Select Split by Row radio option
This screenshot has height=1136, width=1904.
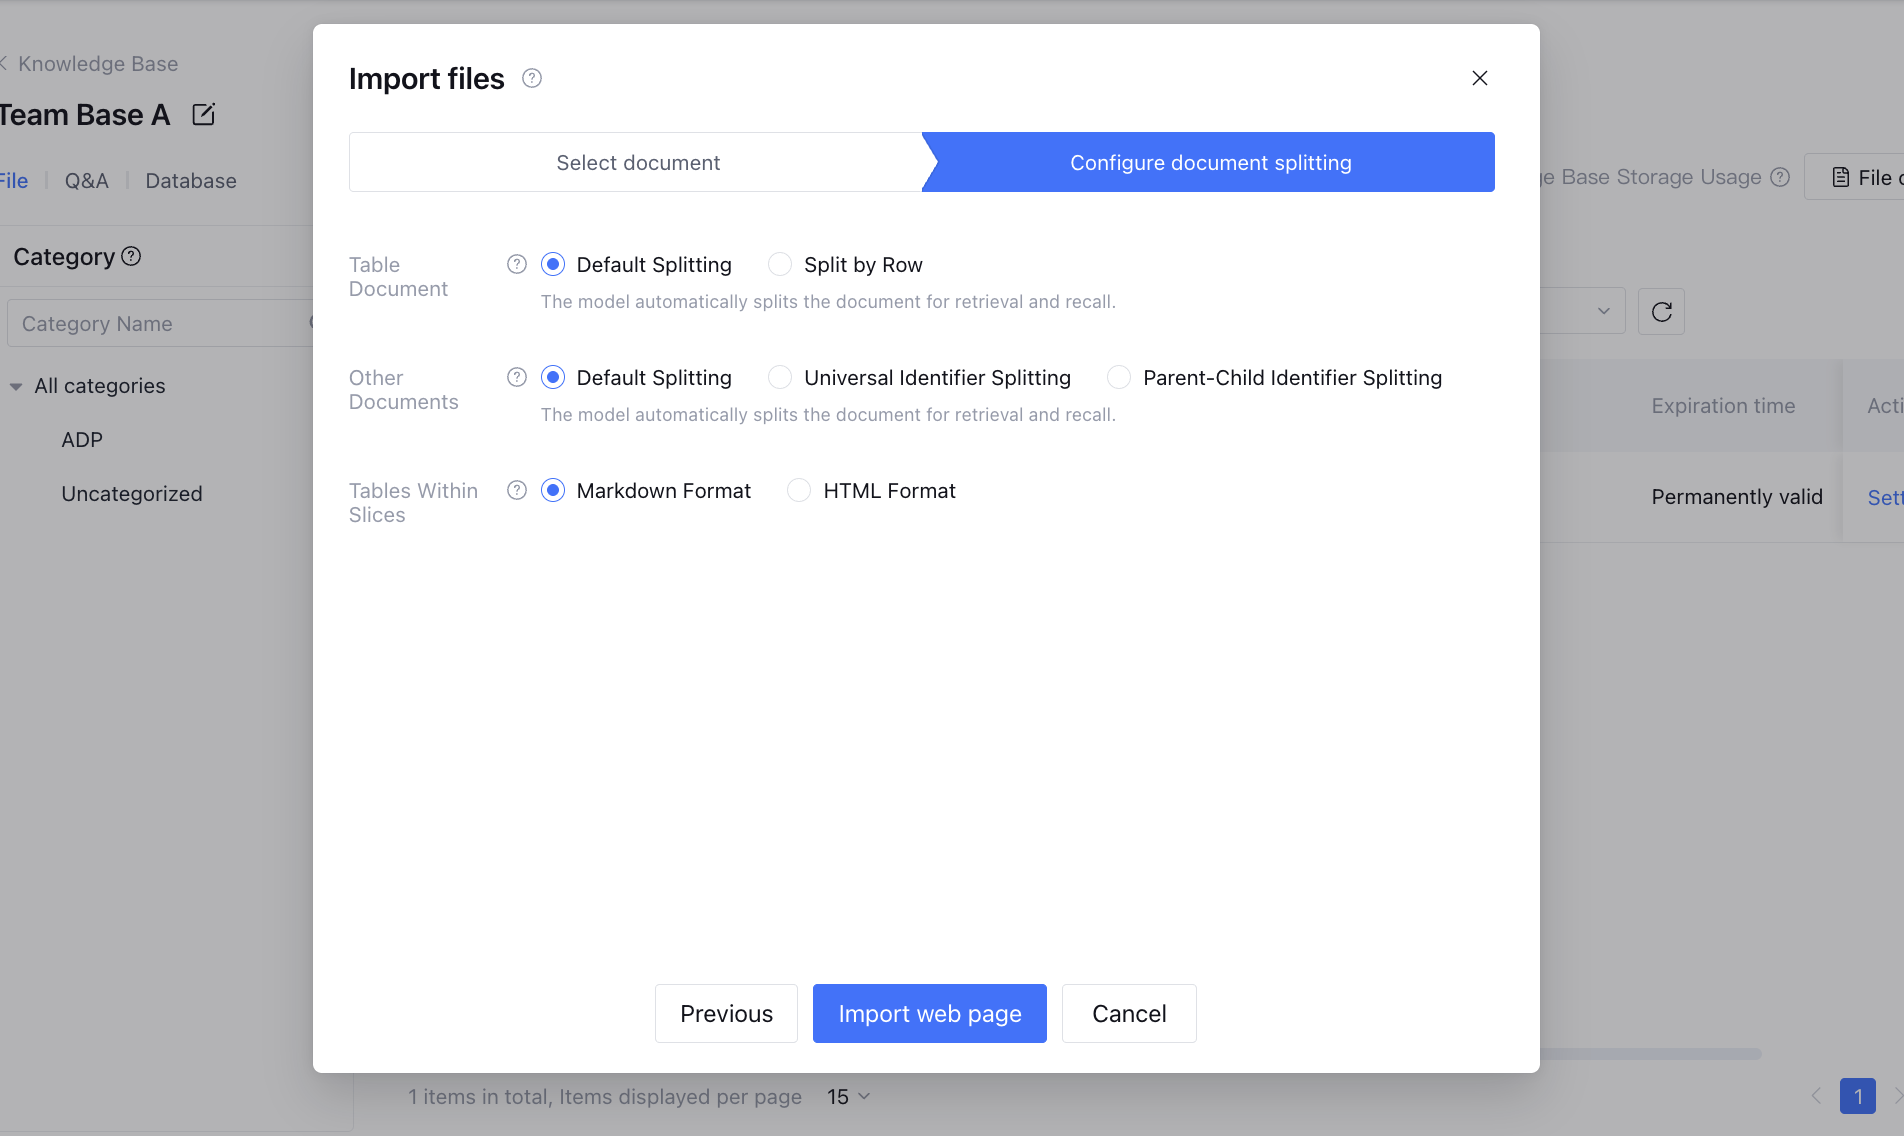pyautogui.click(x=780, y=264)
